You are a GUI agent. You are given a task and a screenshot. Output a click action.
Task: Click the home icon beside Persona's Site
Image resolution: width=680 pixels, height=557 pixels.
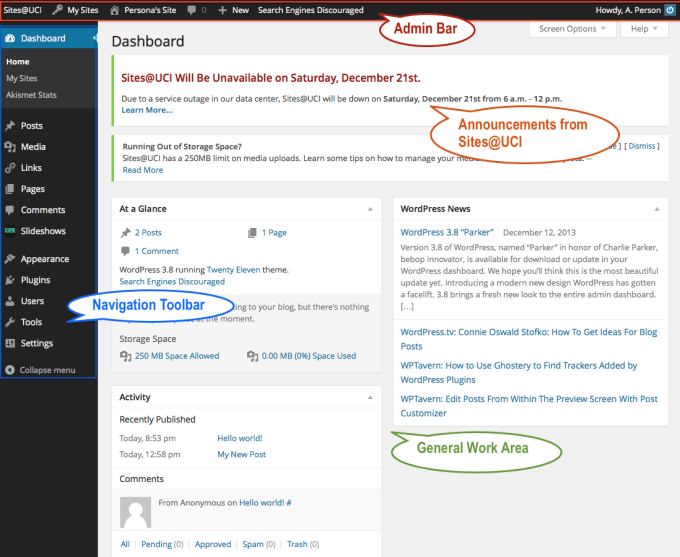tap(114, 10)
